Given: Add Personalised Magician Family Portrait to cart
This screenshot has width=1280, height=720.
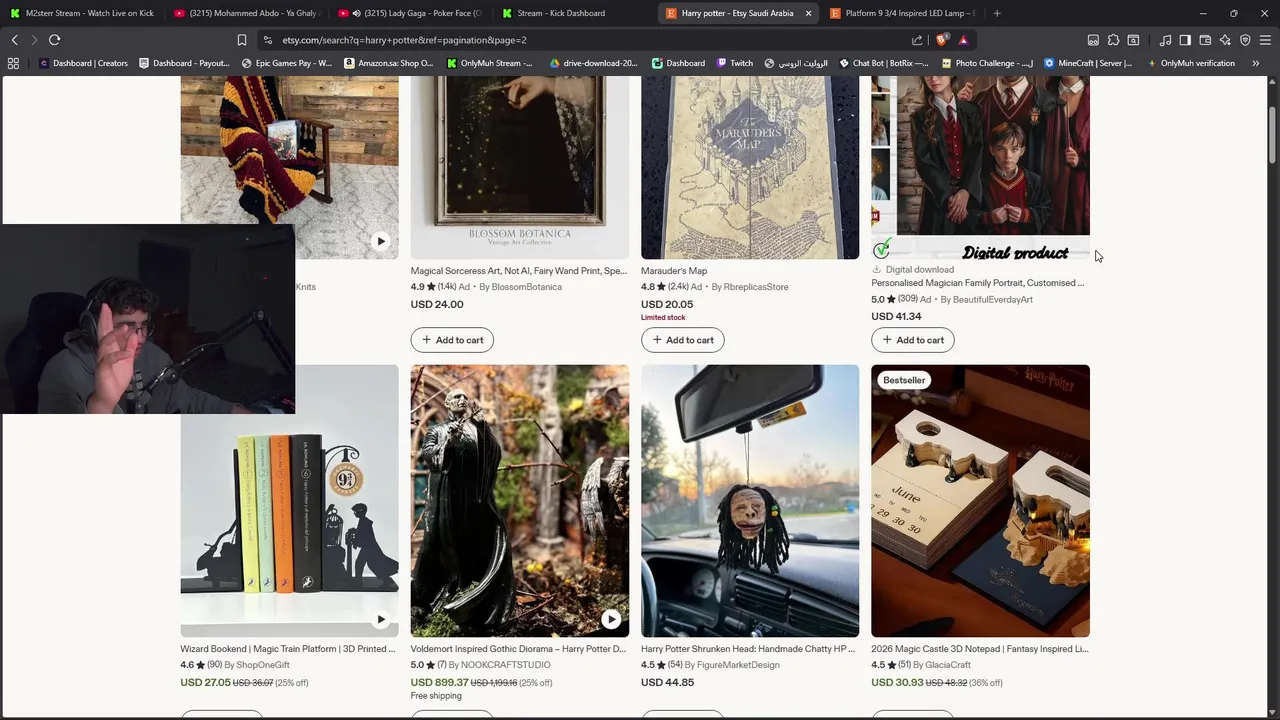Looking at the screenshot, I should (x=913, y=340).
